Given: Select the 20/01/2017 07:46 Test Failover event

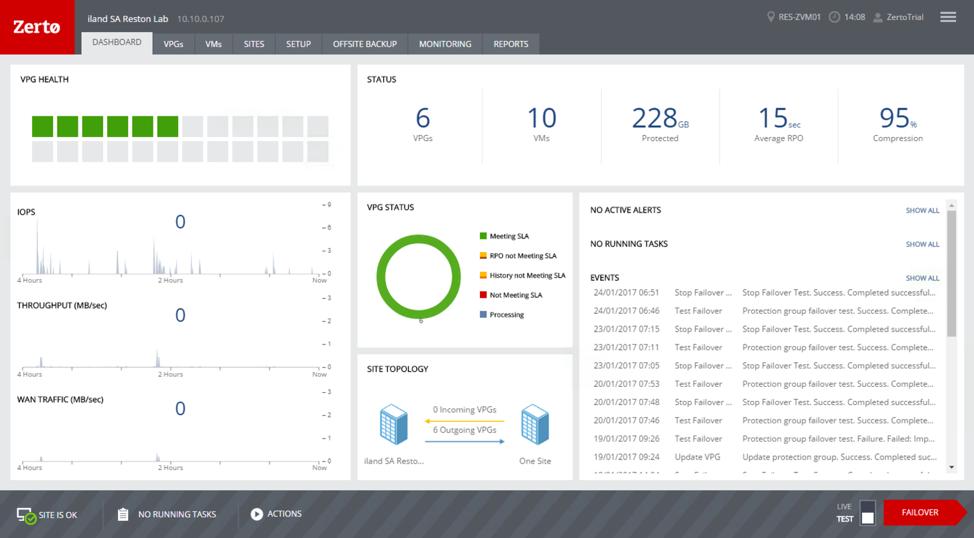Looking at the screenshot, I should [764, 421].
